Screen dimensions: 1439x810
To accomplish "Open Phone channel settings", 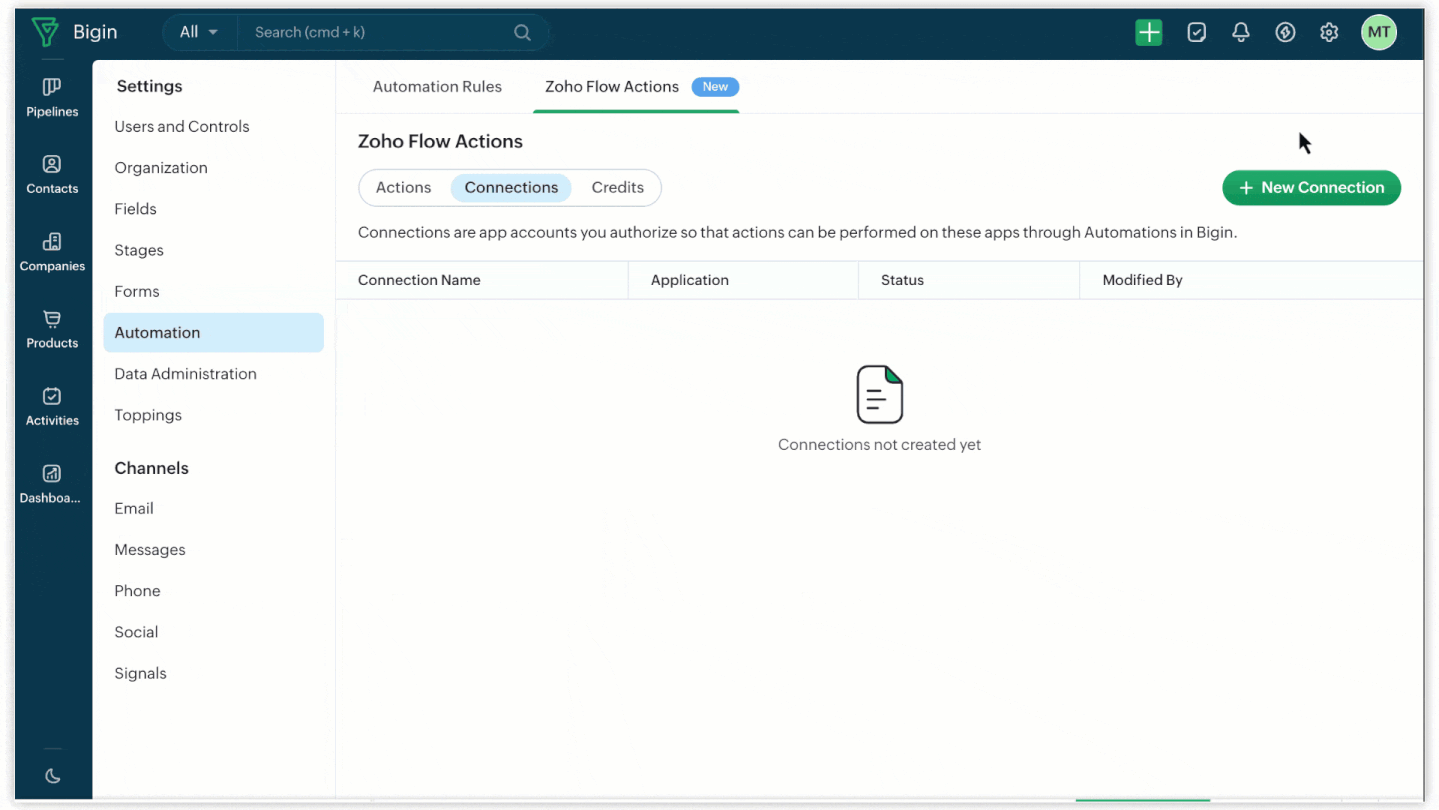I will [x=137, y=590].
